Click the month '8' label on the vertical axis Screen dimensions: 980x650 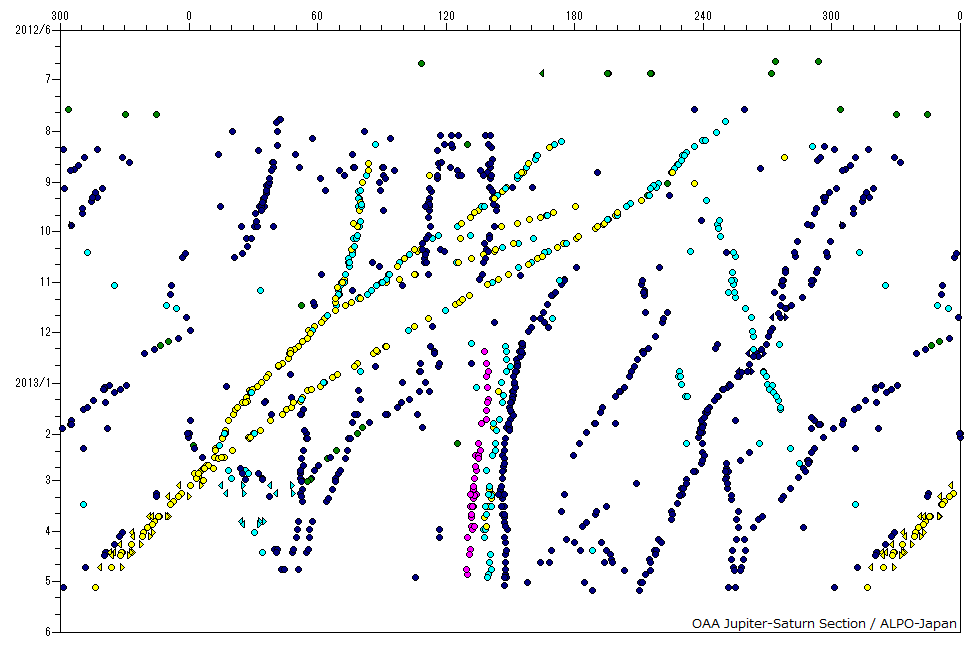click(x=48, y=131)
